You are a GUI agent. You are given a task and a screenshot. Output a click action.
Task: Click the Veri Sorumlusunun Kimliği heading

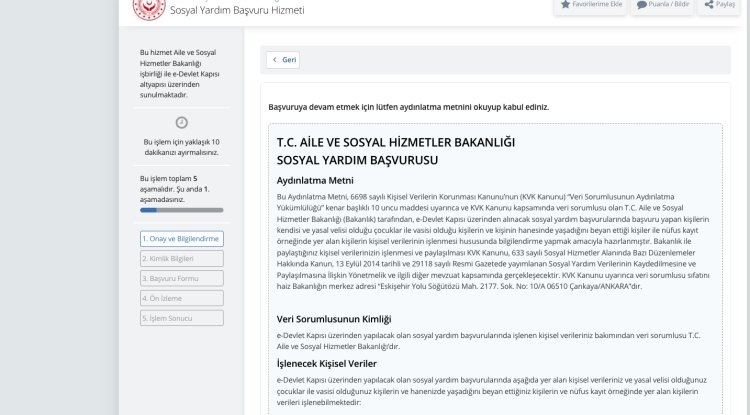click(x=334, y=319)
